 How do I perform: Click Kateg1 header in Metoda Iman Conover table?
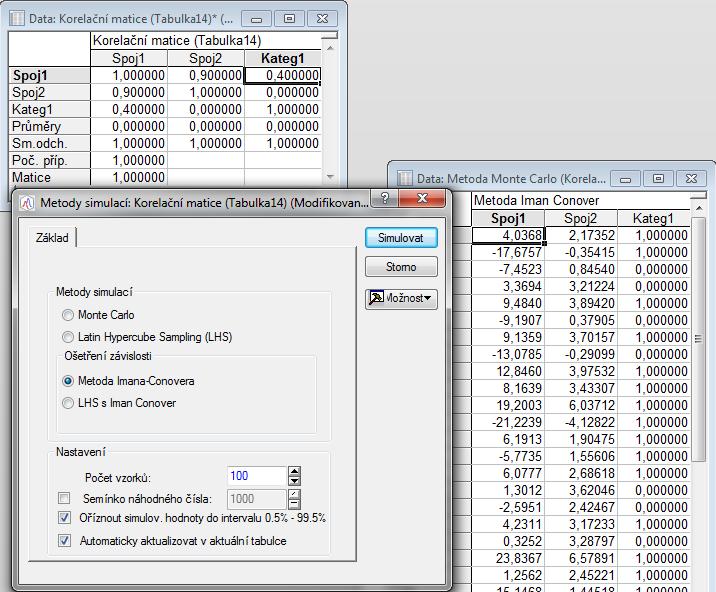(653, 218)
